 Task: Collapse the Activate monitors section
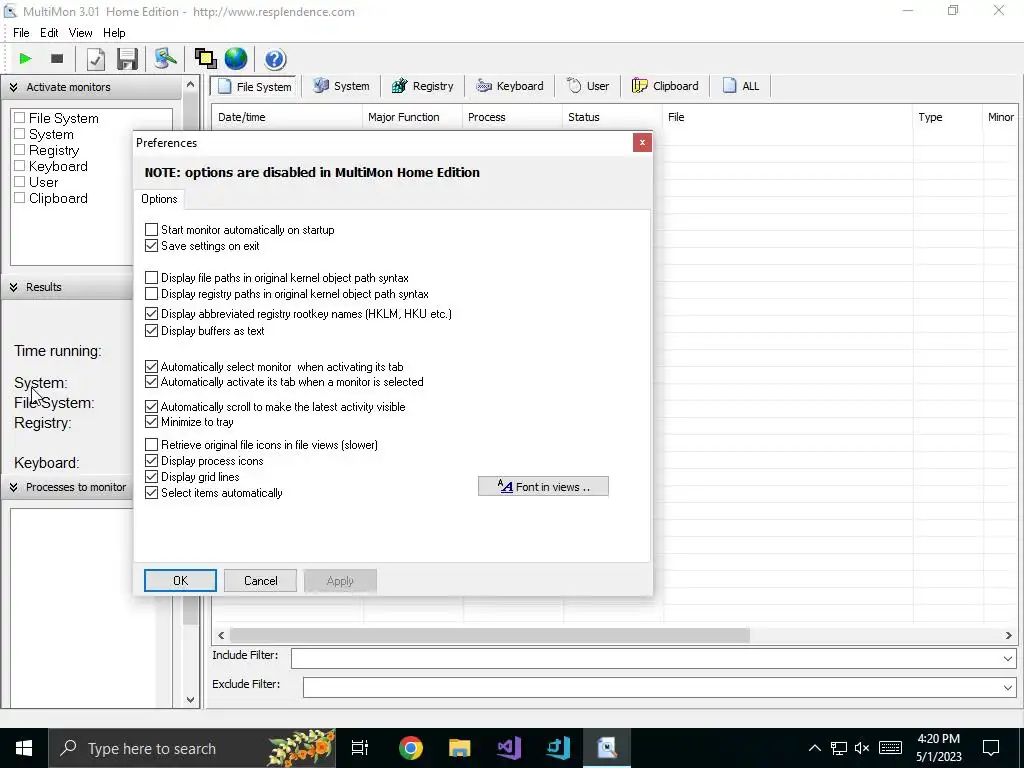[x=13, y=87]
